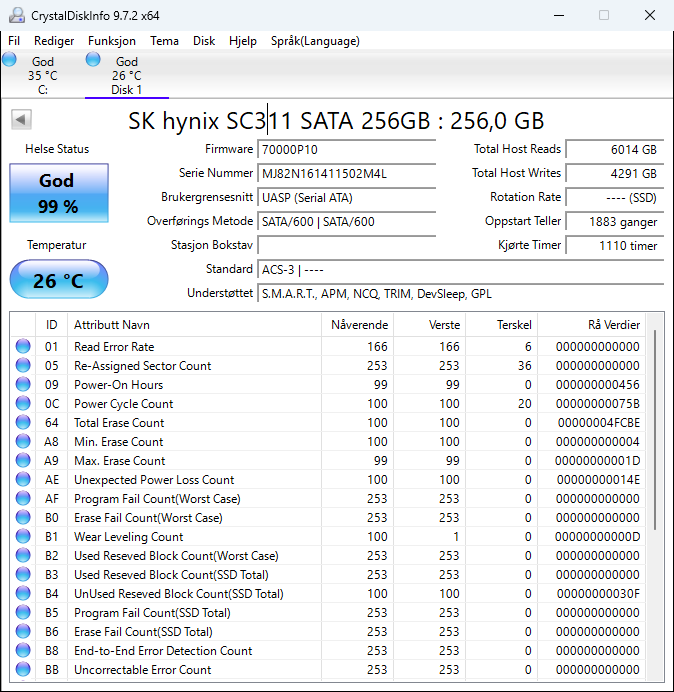674x692 pixels.
Task: Select the Disk 1 tab
Action: click(127, 74)
